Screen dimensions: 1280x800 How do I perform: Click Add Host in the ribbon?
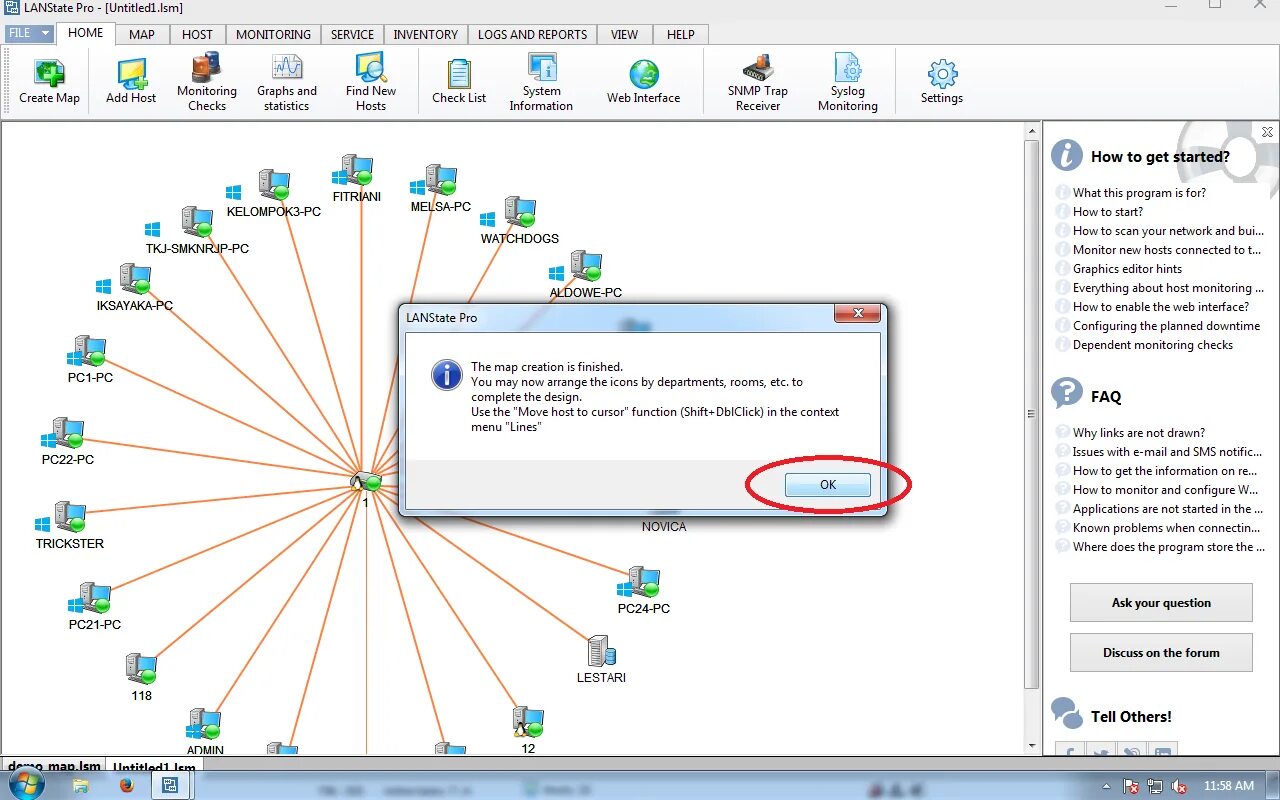tap(131, 82)
